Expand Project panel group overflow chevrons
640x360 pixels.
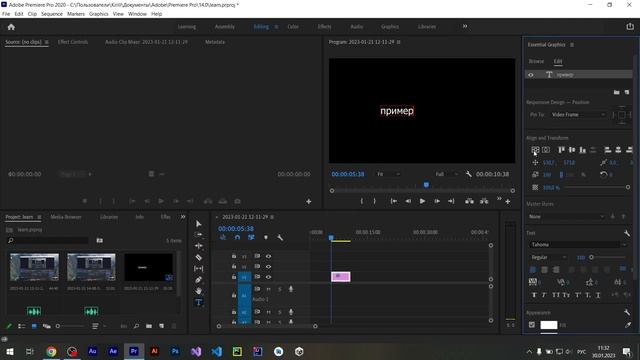[x=183, y=217]
